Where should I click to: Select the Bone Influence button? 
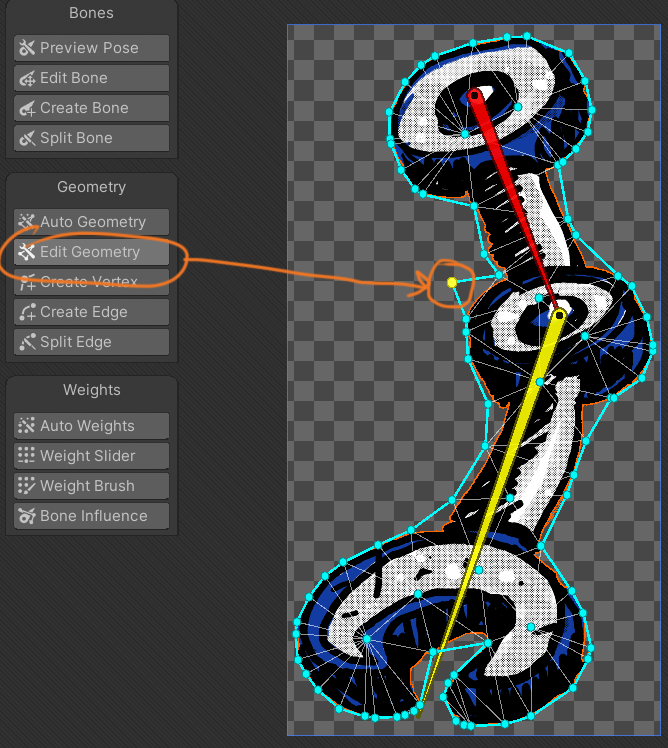pos(91,516)
